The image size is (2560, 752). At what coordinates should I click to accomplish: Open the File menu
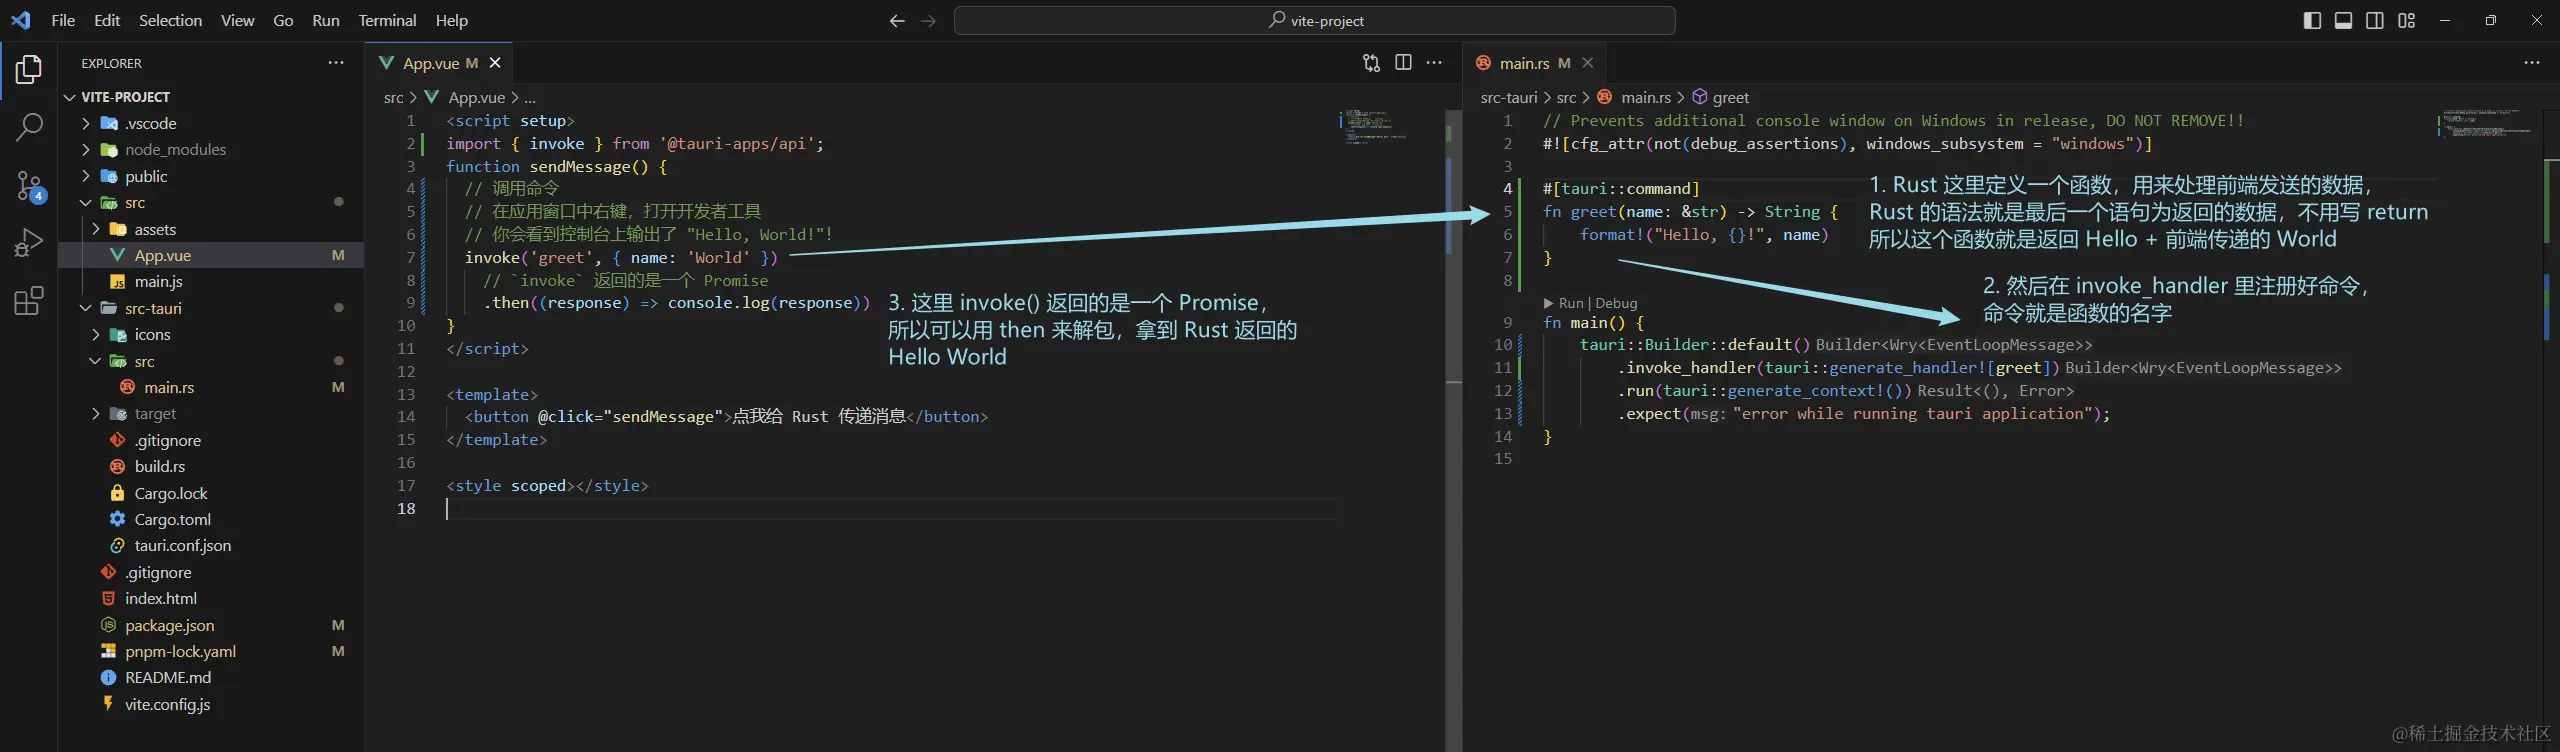pyautogui.click(x=63, y=20)
